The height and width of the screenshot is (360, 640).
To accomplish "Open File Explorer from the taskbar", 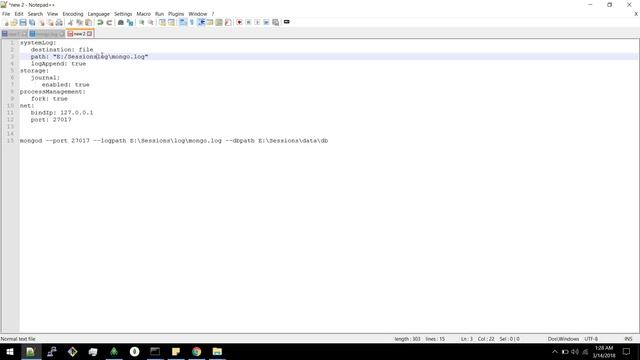I will coord(217,351).
